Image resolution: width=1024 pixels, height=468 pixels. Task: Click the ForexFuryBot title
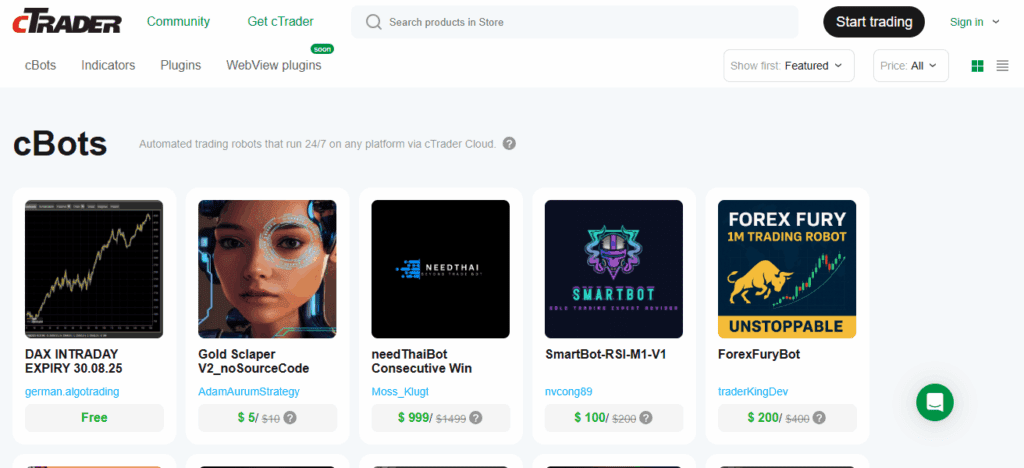(x=759, y=354)
